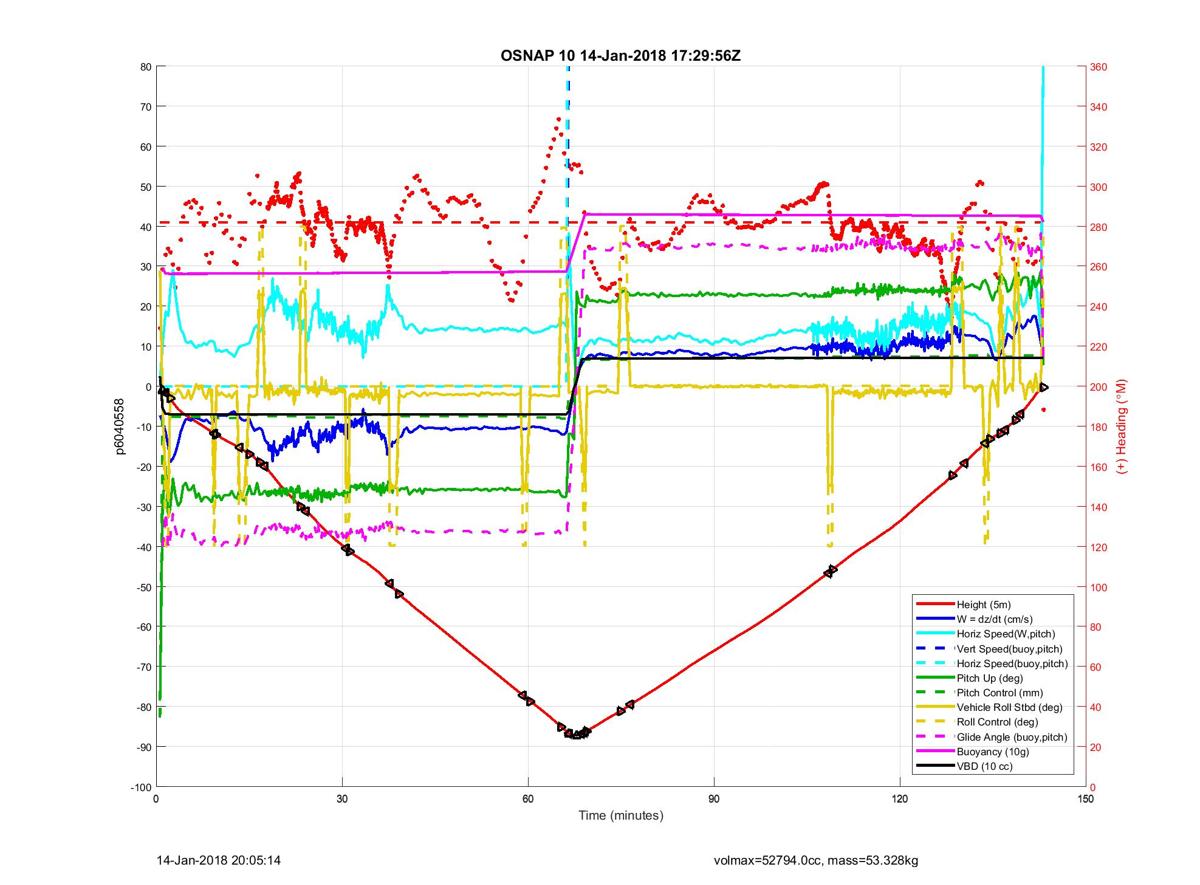Select the left axis tick label -100
The height and width of the screenshot is (885, 1200).
[140, 787]
